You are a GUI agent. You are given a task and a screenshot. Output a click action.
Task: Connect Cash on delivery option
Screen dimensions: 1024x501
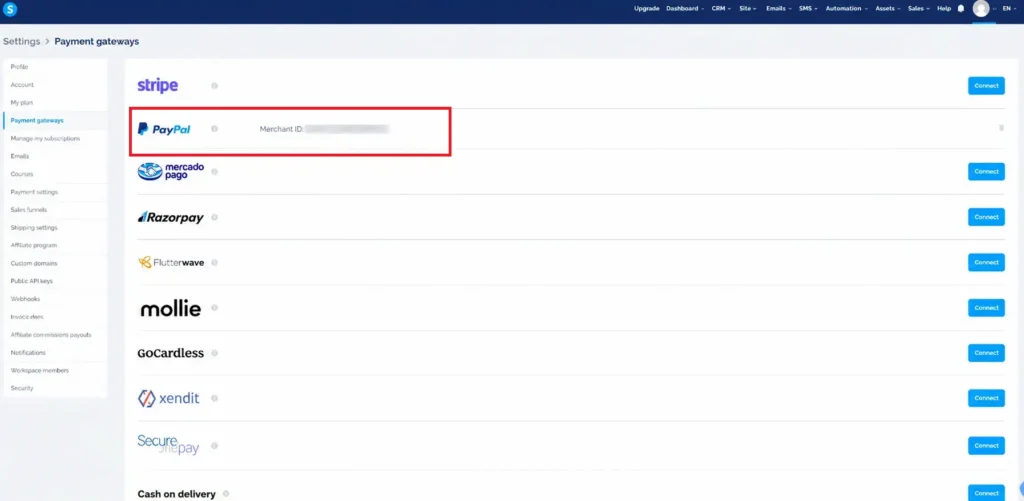tap(986, 493)
